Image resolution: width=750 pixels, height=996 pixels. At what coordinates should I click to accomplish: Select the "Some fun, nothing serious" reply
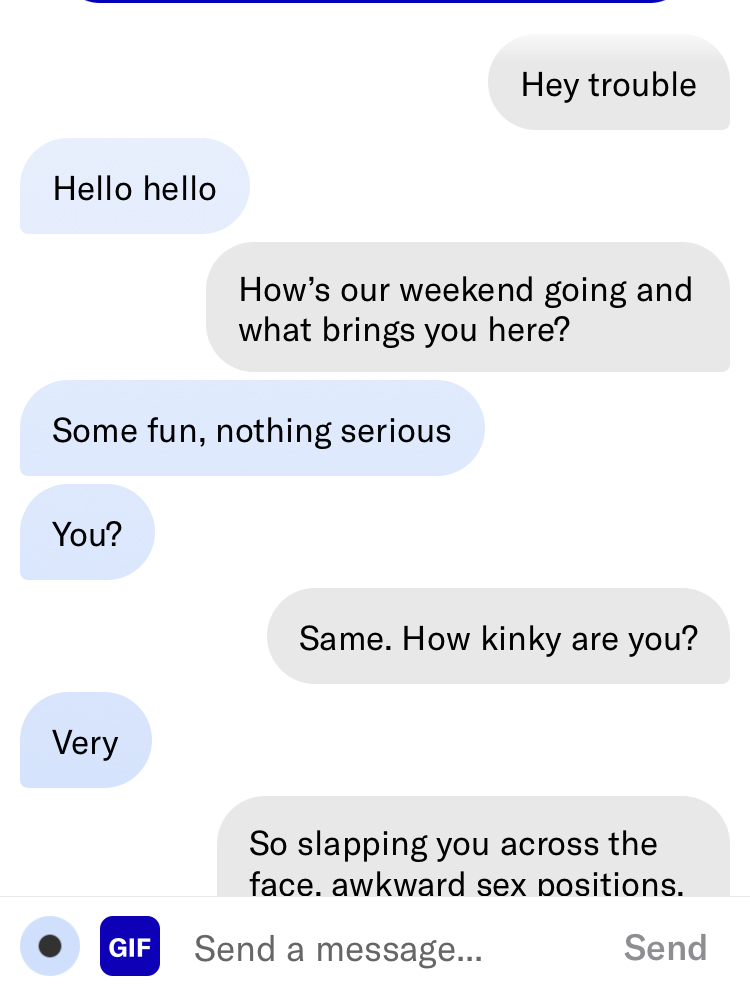tap(252, 428)
